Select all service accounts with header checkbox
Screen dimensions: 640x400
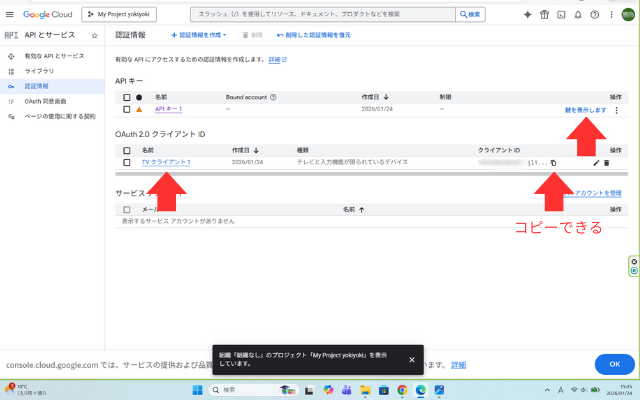coord(126,210)
